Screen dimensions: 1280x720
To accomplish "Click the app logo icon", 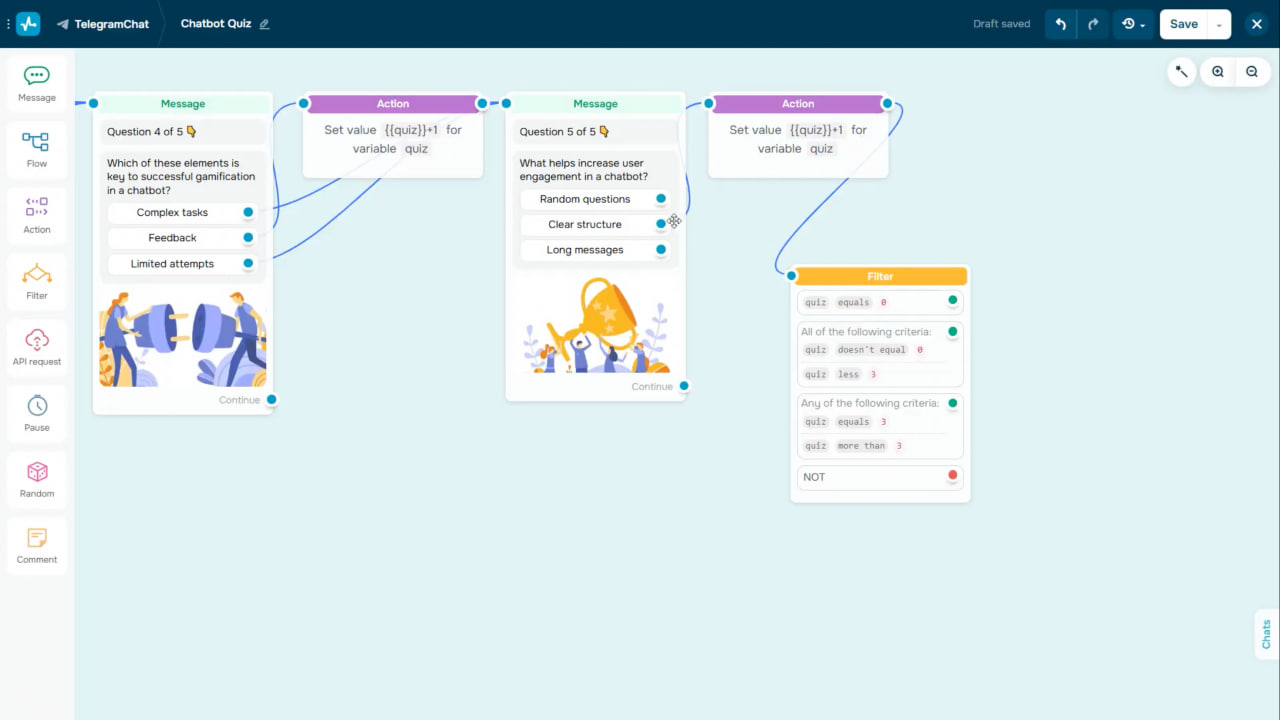I will tap(28, 24).
